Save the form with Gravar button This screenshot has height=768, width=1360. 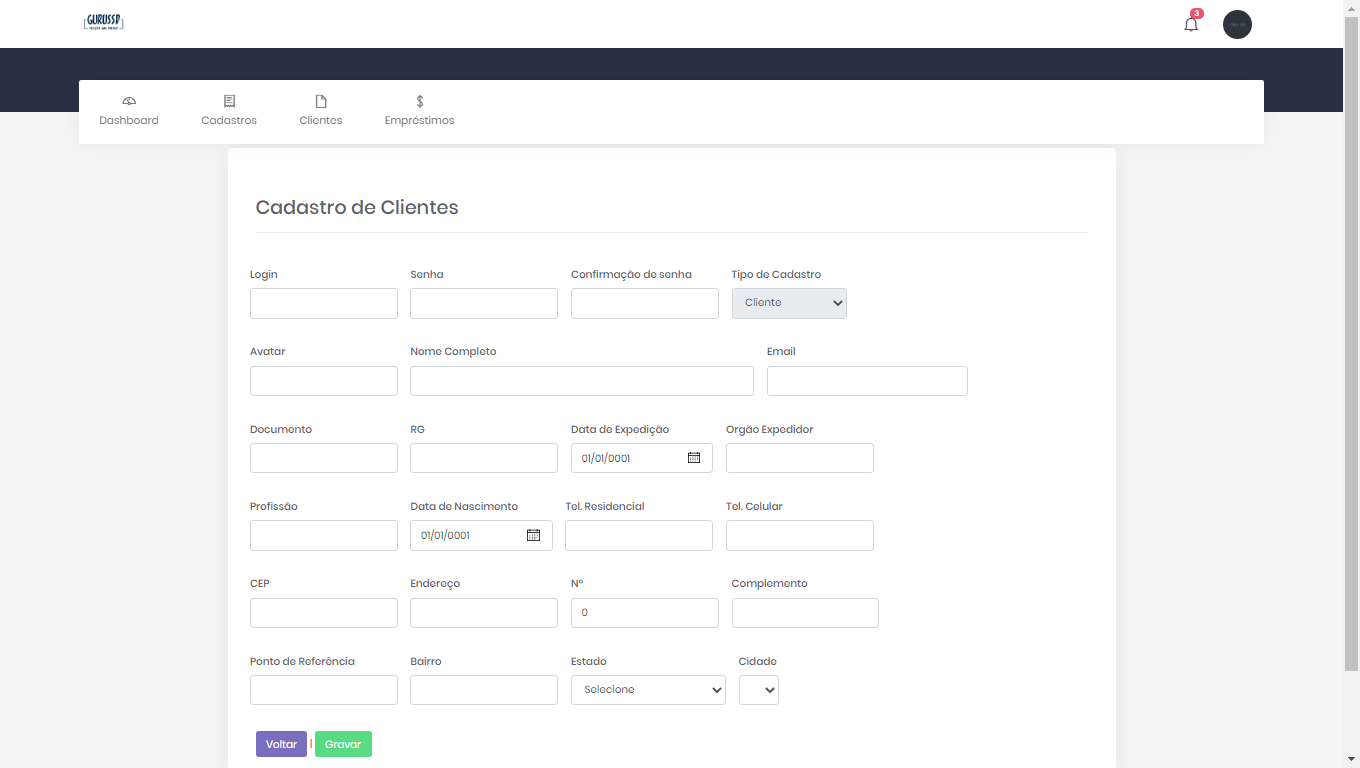pyautogui.click(x=343, y=744)
